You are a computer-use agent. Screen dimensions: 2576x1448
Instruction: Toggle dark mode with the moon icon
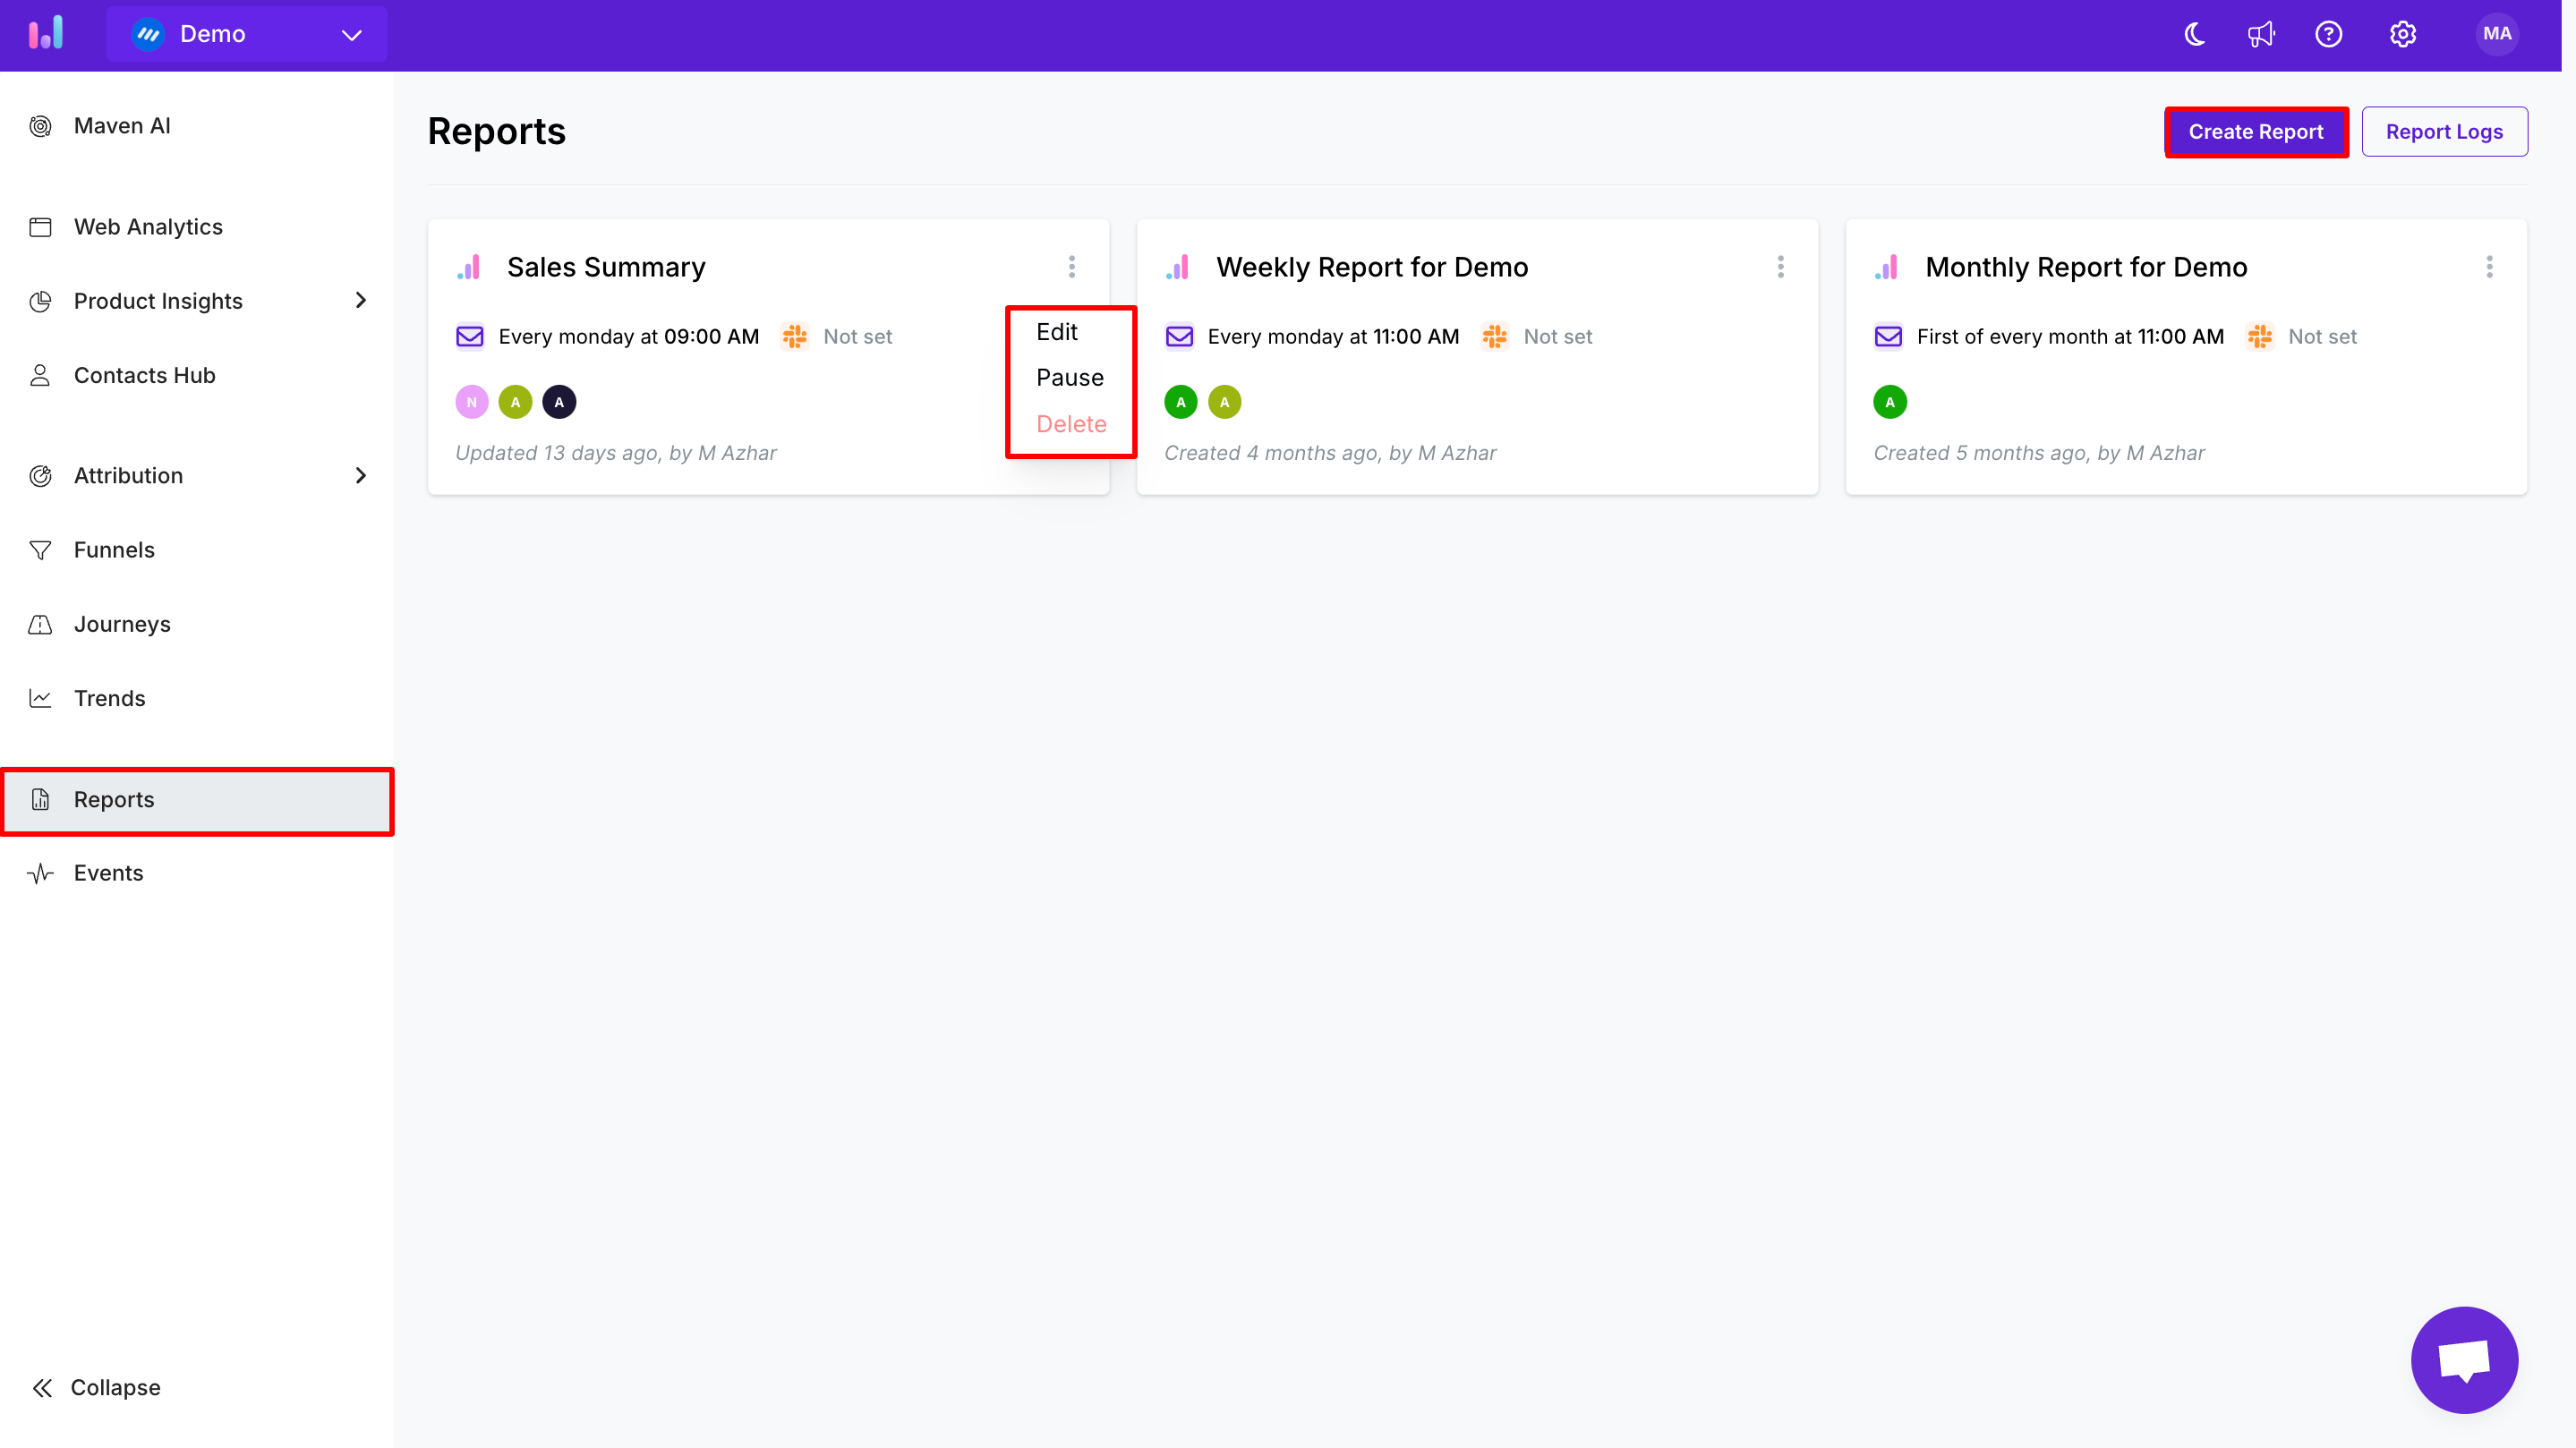2194,33
